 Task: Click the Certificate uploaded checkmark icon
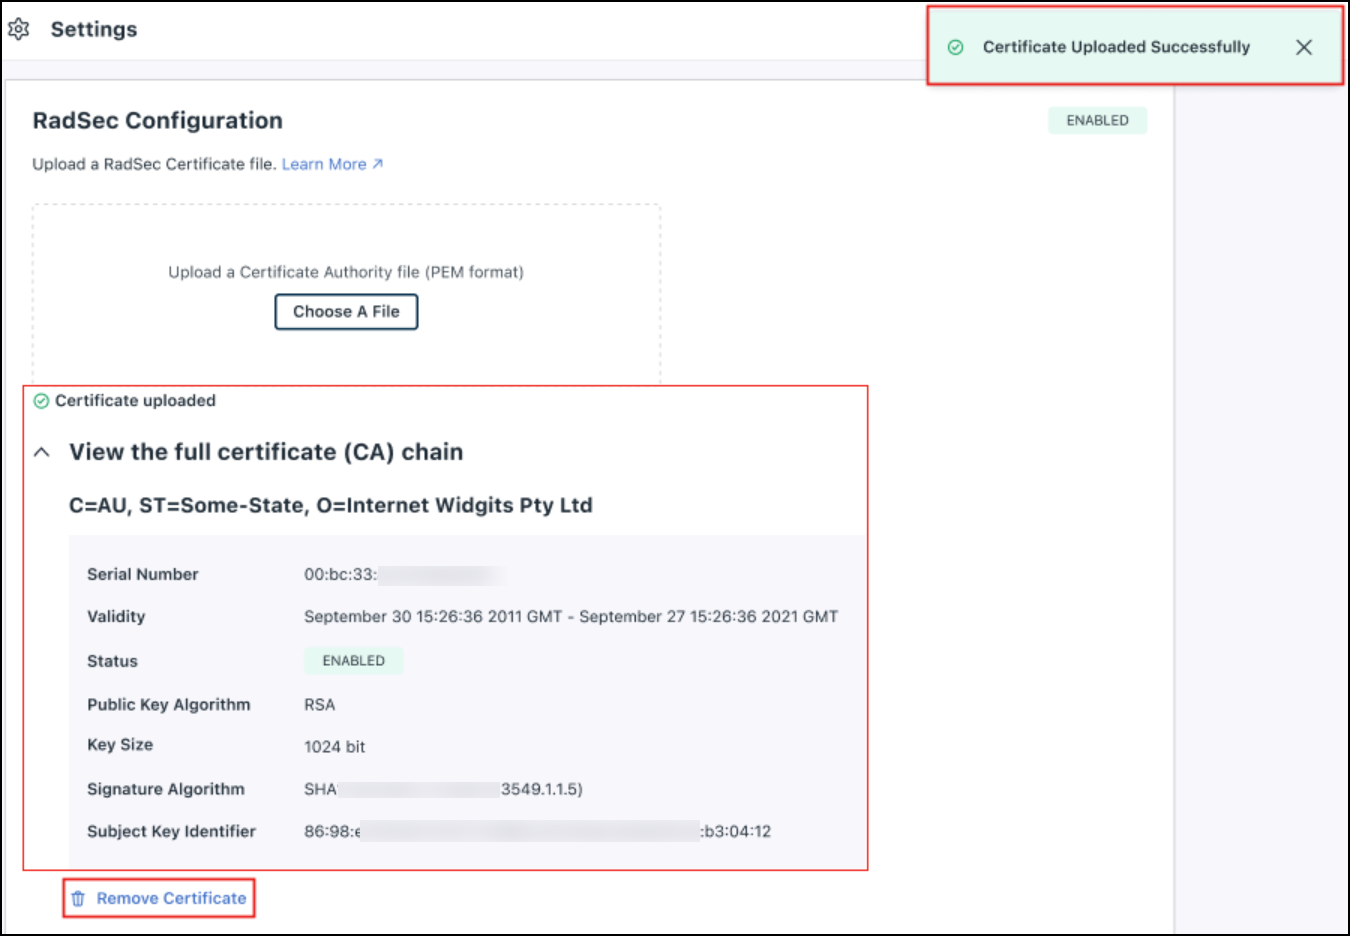tap(40, 401)
